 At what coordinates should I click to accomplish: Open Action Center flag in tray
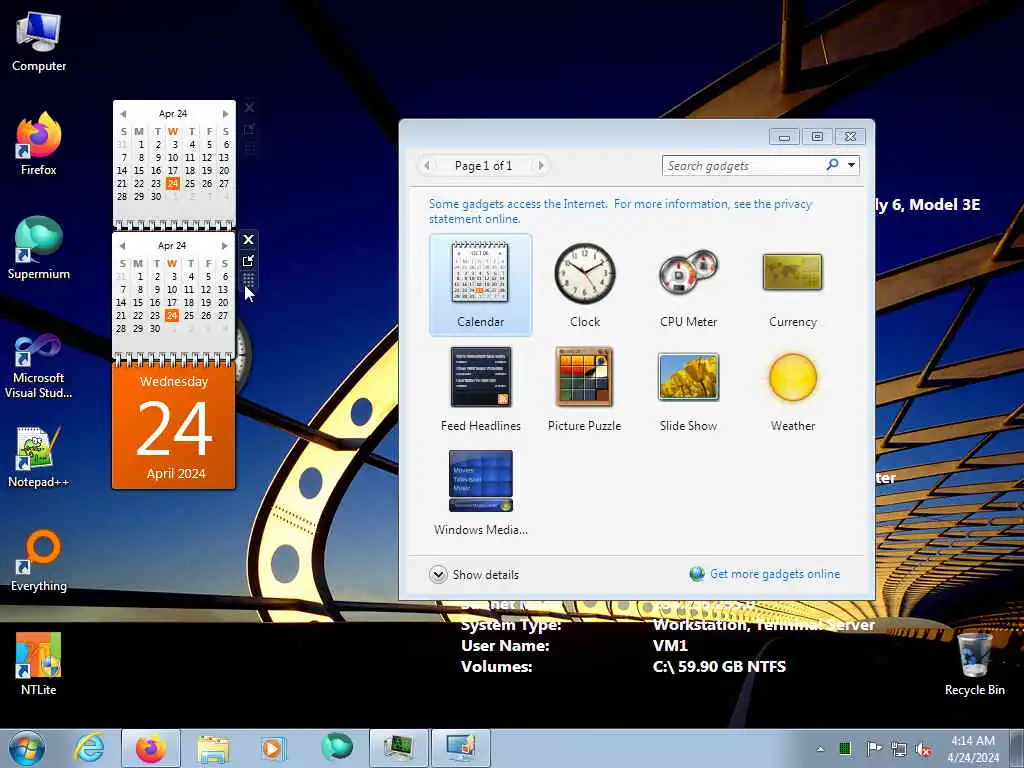pyautogui.click(x=873, y=749)
